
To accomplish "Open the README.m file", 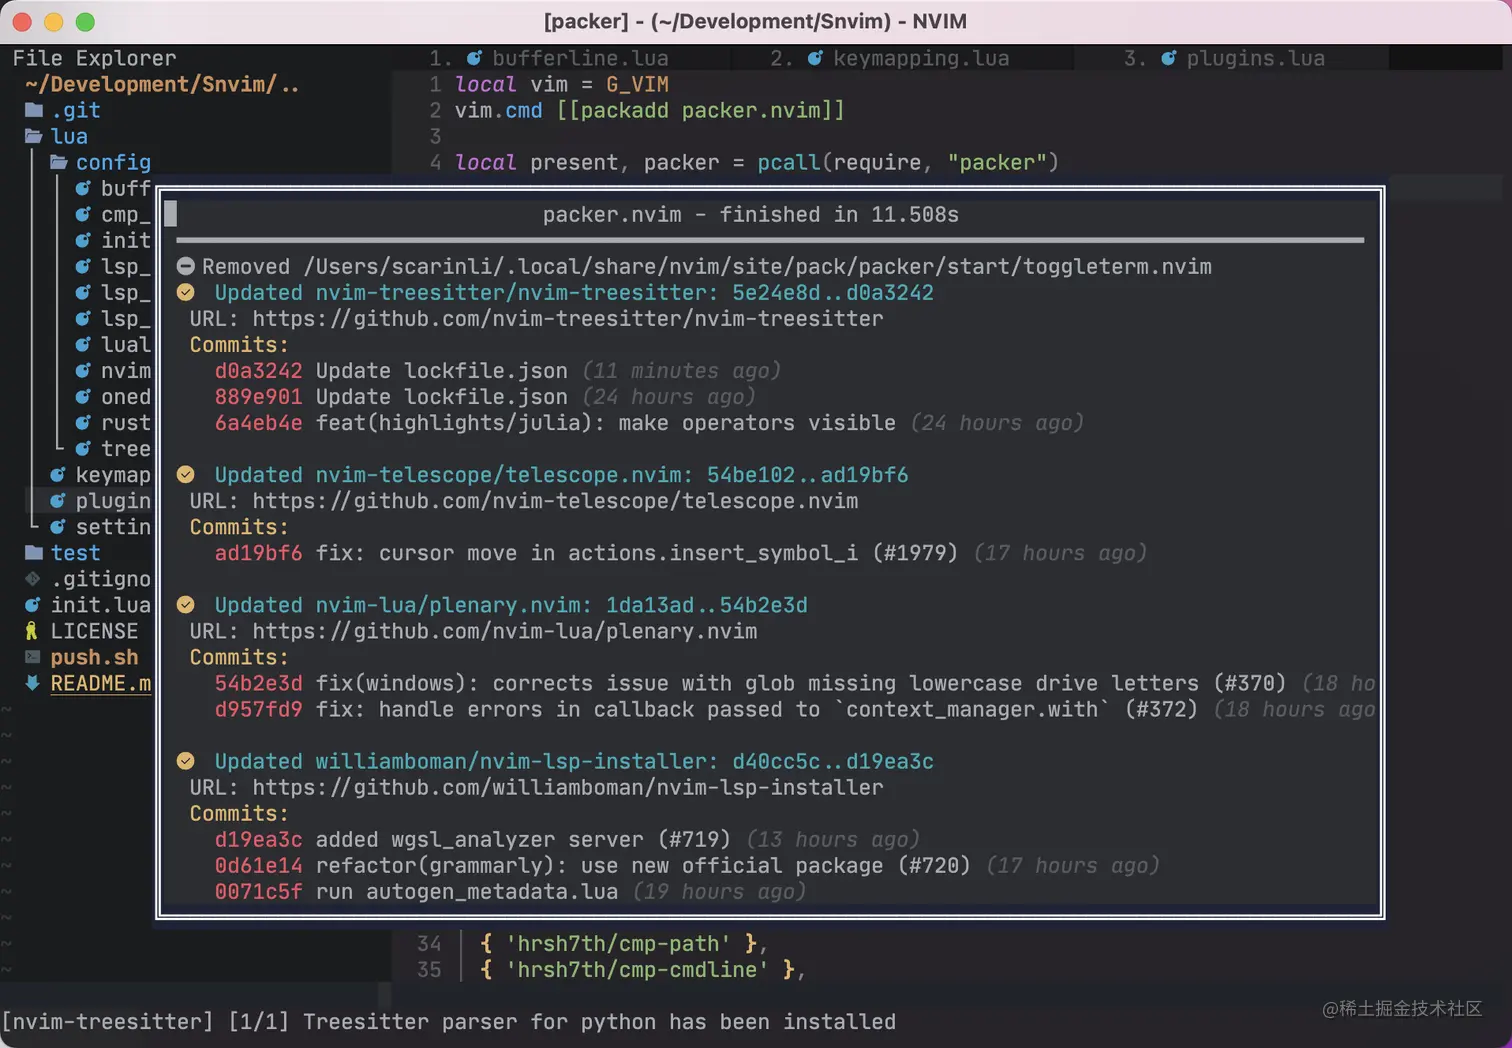I will tap(101, 682).
